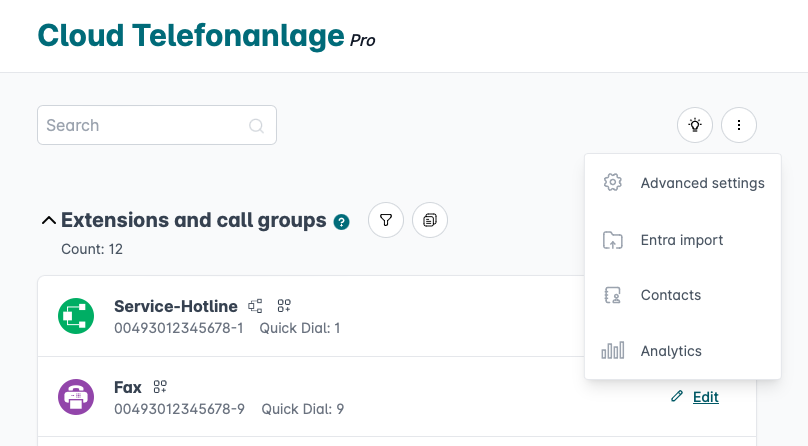Select the Fax entry name

128,387
